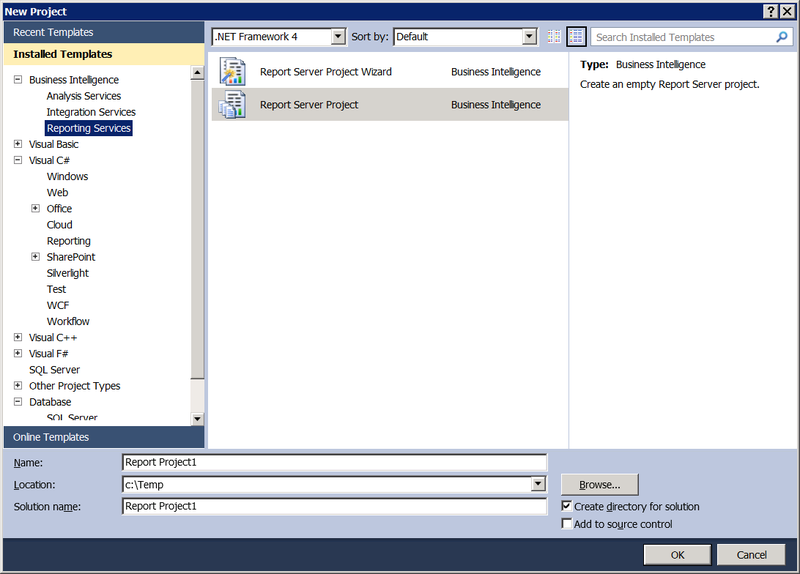Select the WCF template category
800x574 pixels.
point(58,305)
